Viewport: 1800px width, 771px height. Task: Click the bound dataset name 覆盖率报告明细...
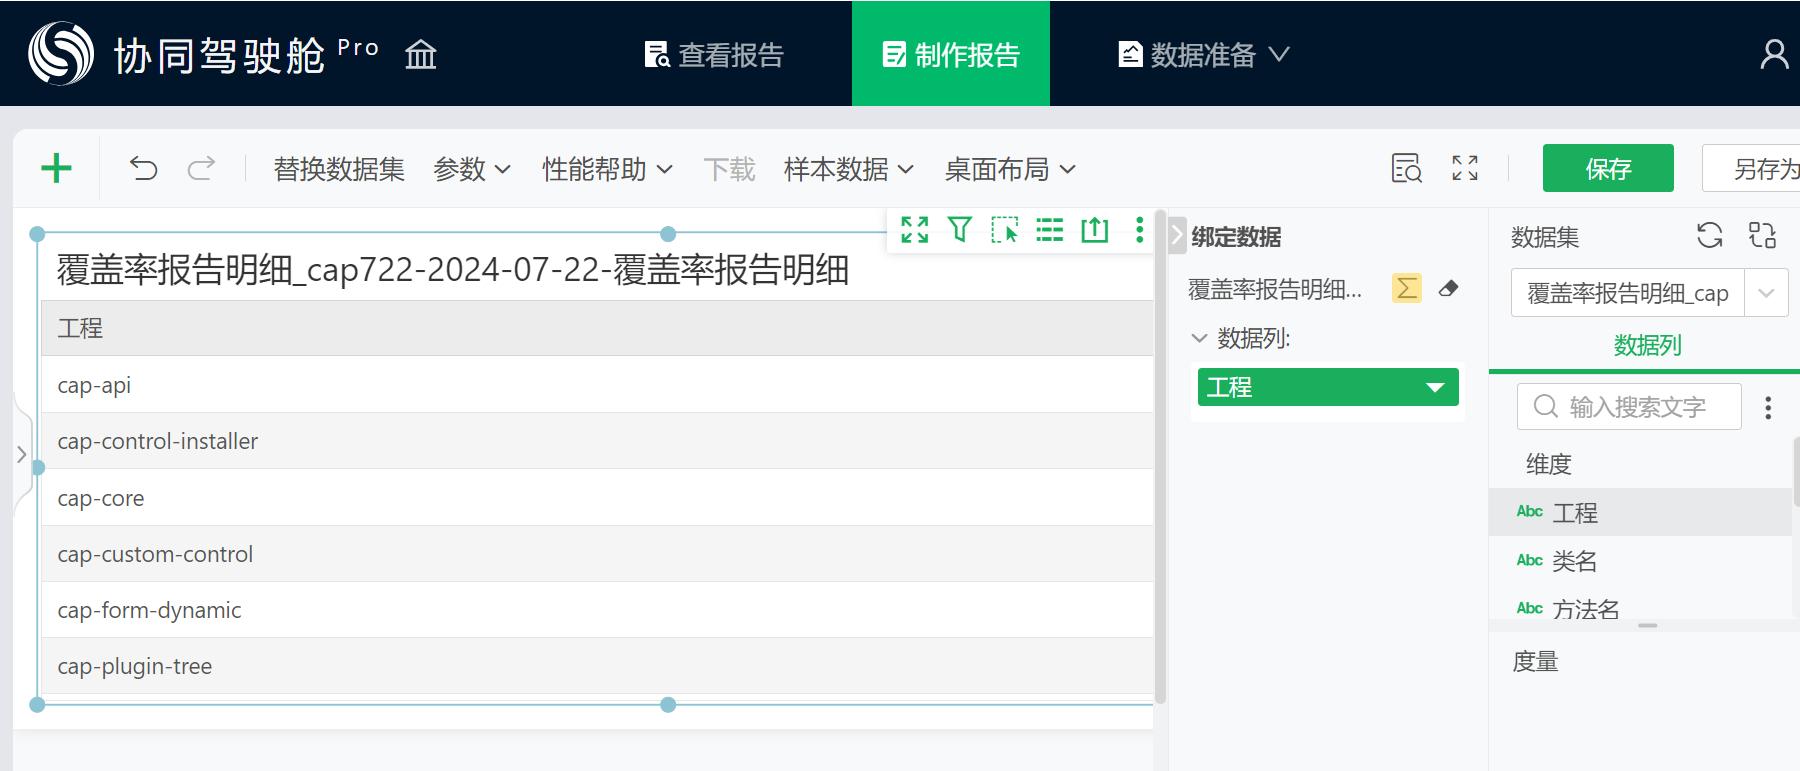coord(1274,289)
